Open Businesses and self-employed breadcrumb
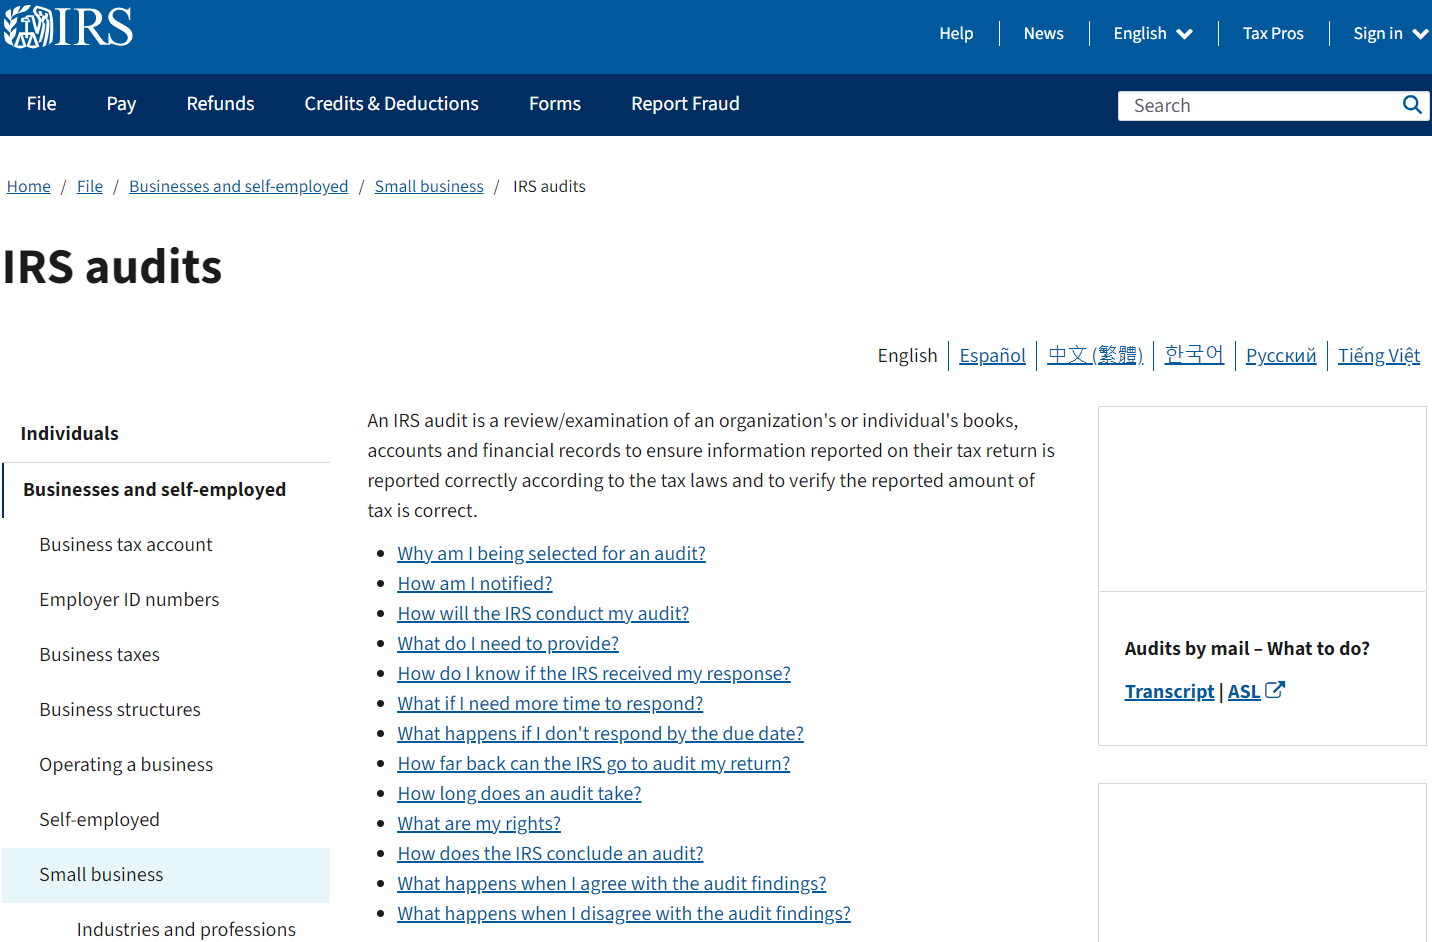 click(239, 187)
